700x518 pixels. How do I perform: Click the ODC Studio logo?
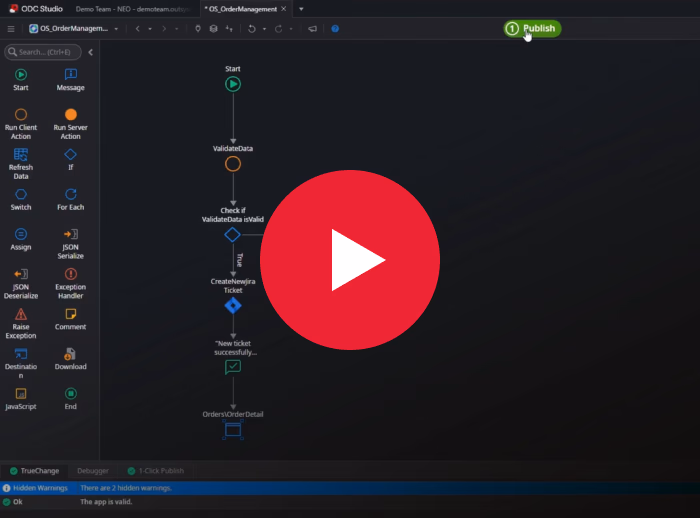pos(36,9)
